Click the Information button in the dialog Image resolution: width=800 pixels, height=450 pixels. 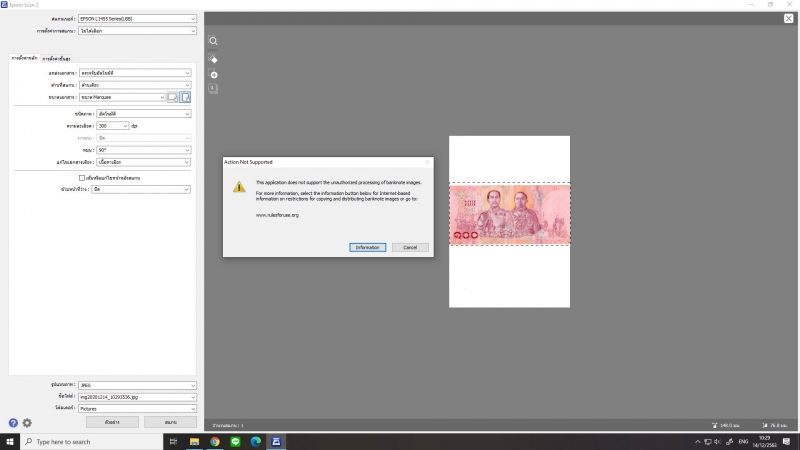(x=367, y=247)
